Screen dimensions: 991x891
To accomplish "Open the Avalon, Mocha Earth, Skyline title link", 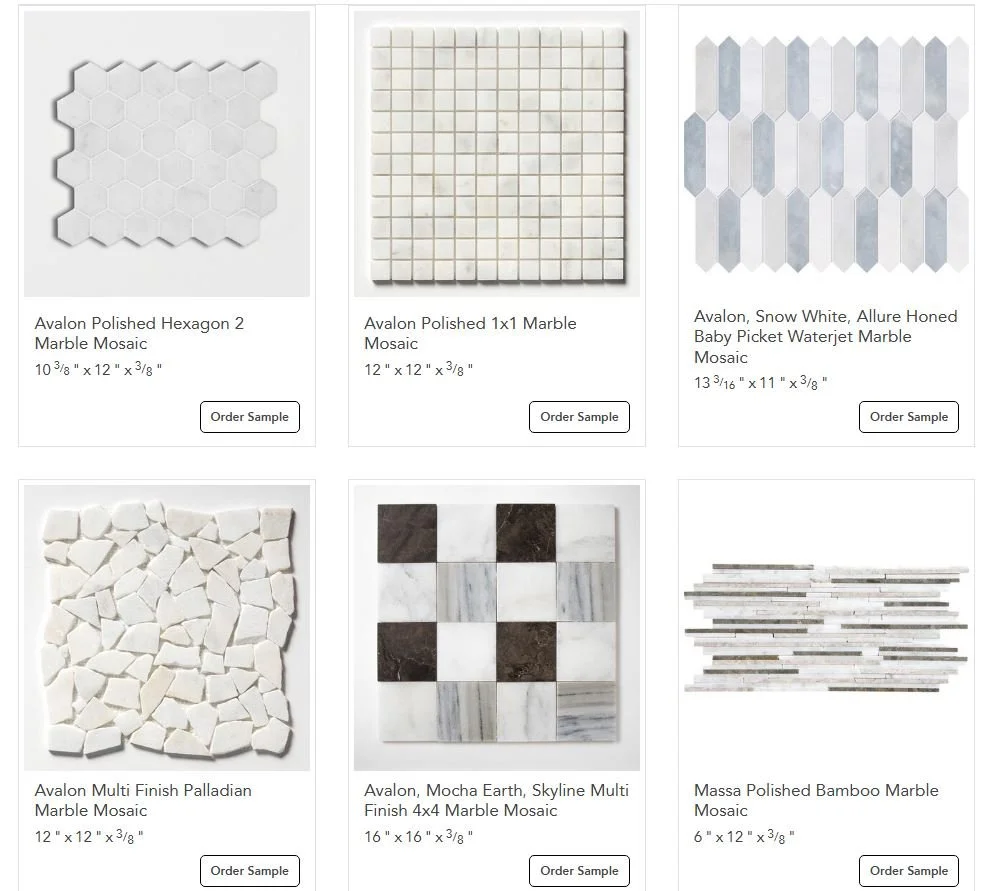I will coord(496,800).
